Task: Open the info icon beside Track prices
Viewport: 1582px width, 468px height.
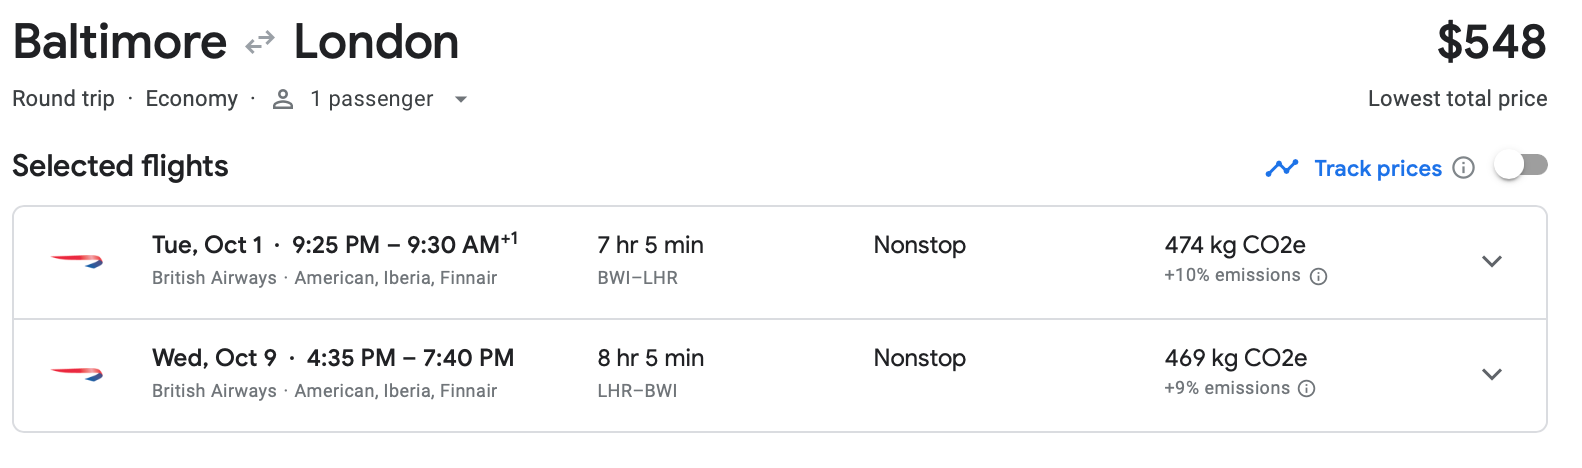Action: [1463, 168]
